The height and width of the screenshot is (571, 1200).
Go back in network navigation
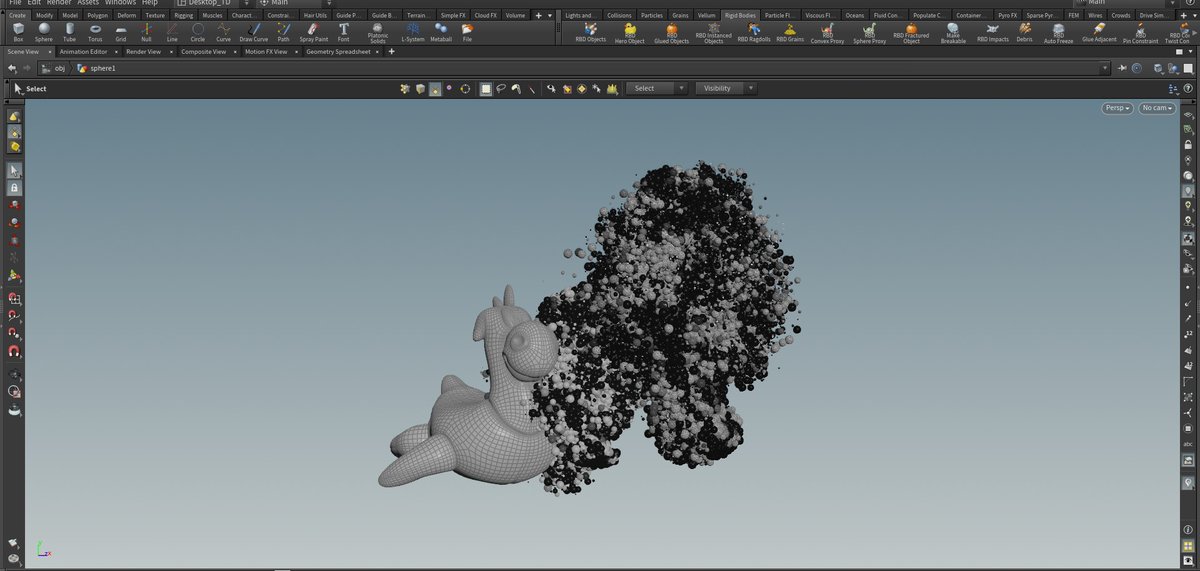point(11,68)
